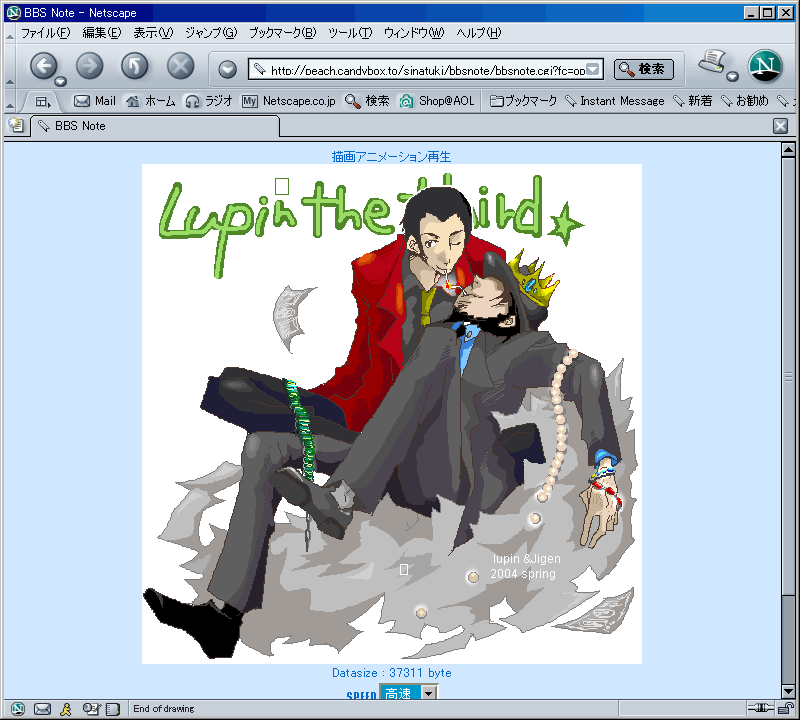The width and height of the screenshot is (800, 720).
Task: Open a new tab with the new-tab icon
Action: (x=16, y=126)
